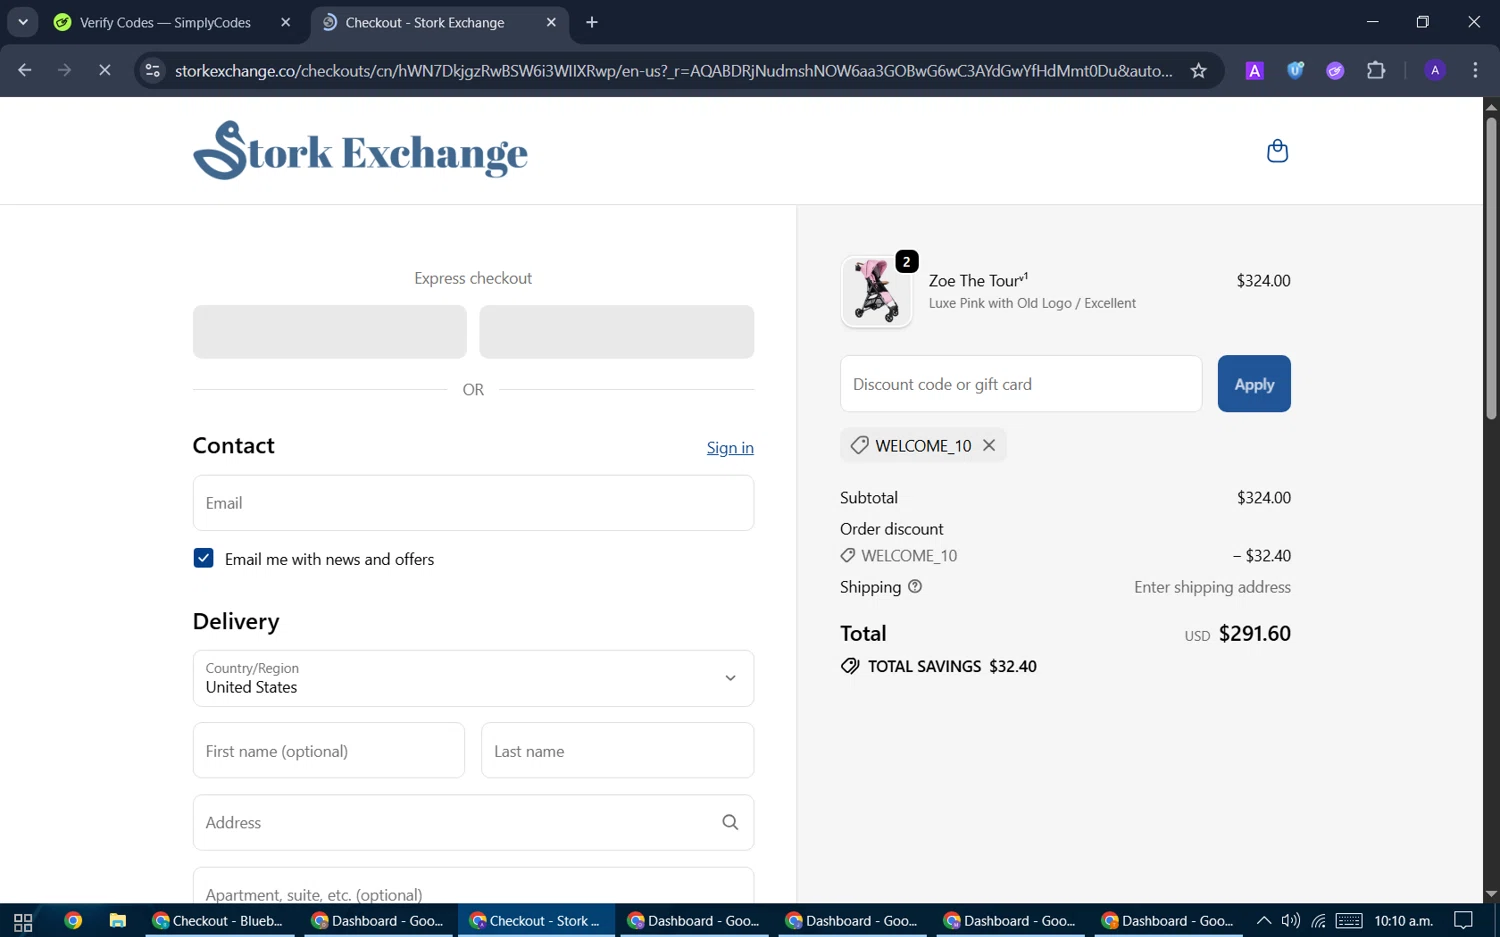Open File Explorer from the taskbar

pos(117,921)
